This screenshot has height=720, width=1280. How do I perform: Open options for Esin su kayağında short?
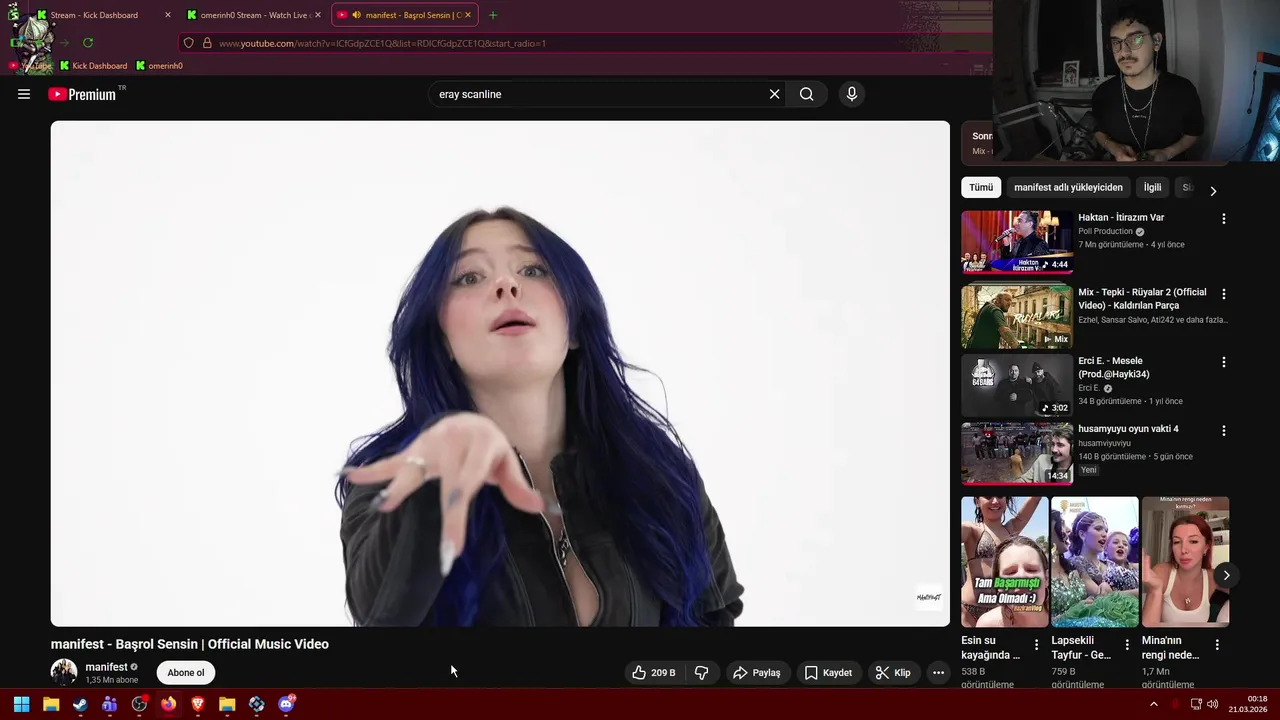(1036, 645)
